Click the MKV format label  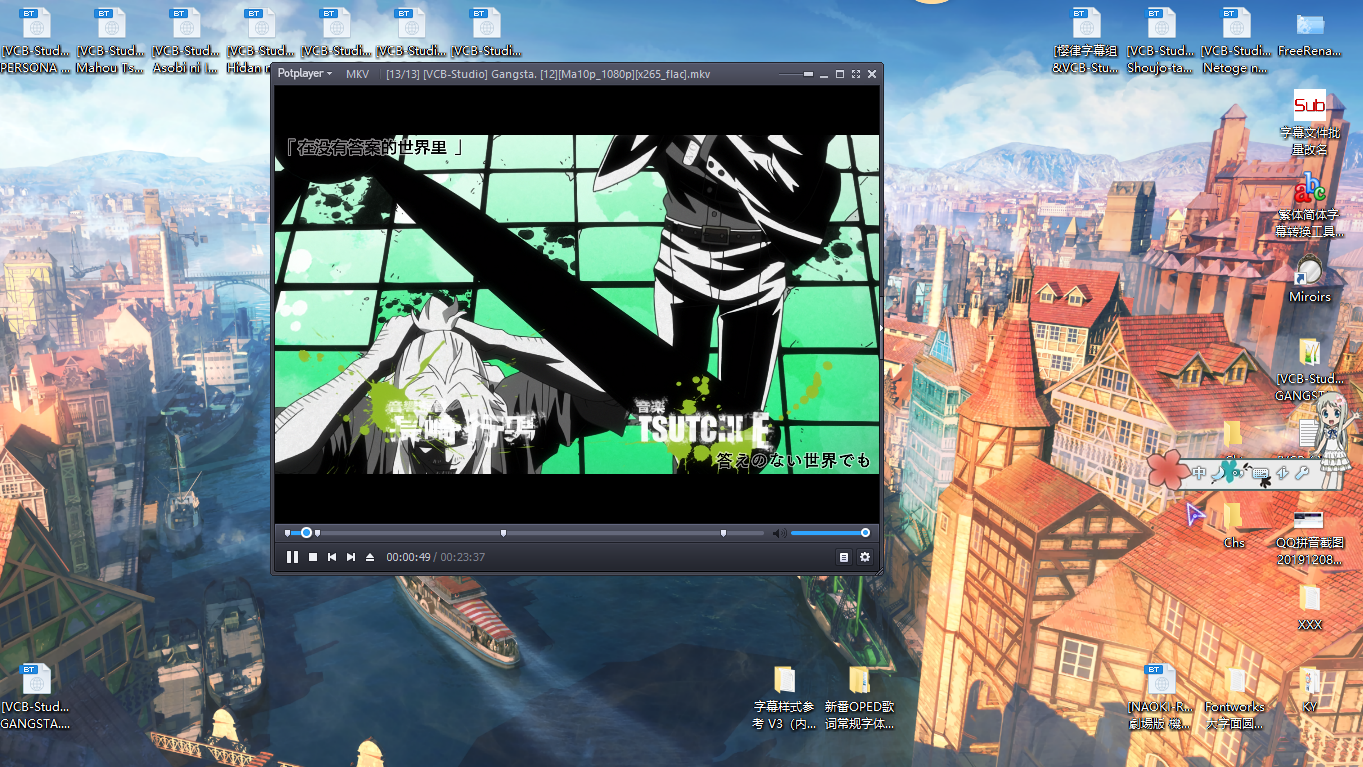click(x=357, y=74)
